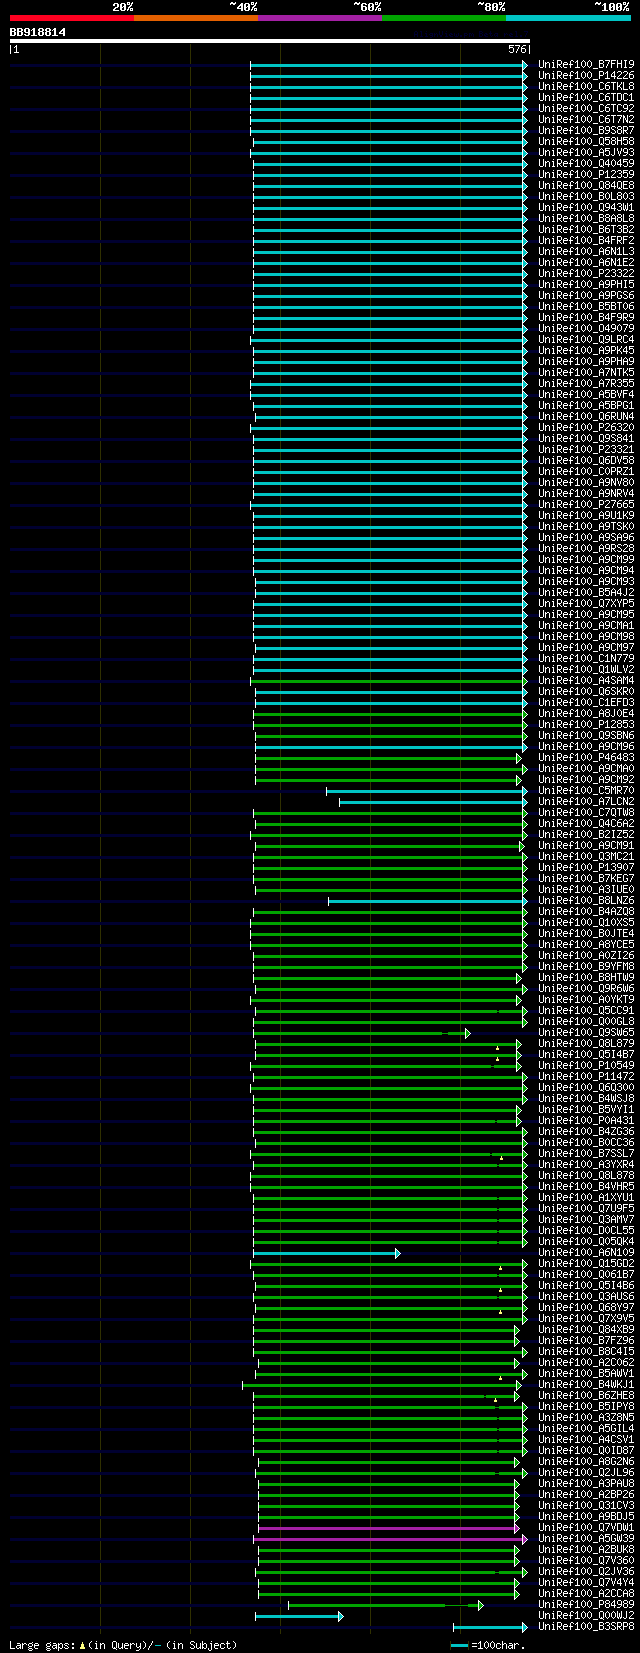
Task: Select the label UniRef100_C7QTW8
Action: [586, 812]
